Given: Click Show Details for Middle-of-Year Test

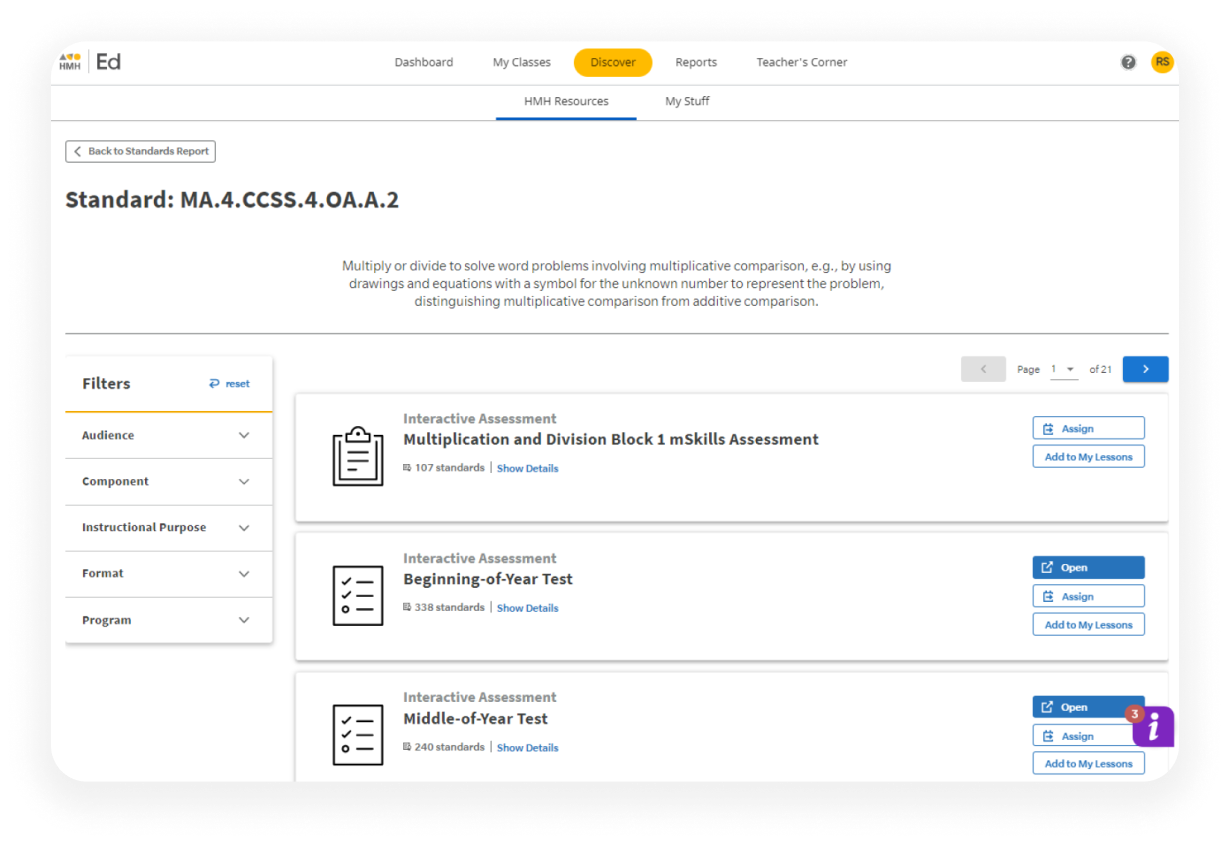Looking at the screenshot, I should (527, 747).
